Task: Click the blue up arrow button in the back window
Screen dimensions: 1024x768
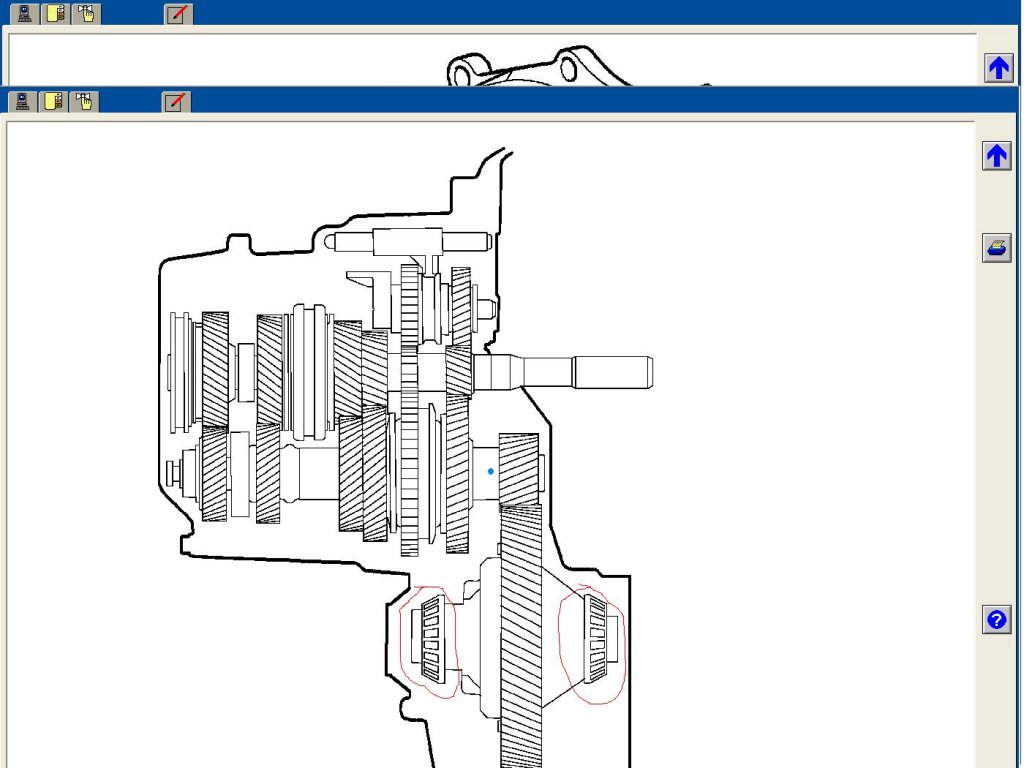Action: coord(999,68)
